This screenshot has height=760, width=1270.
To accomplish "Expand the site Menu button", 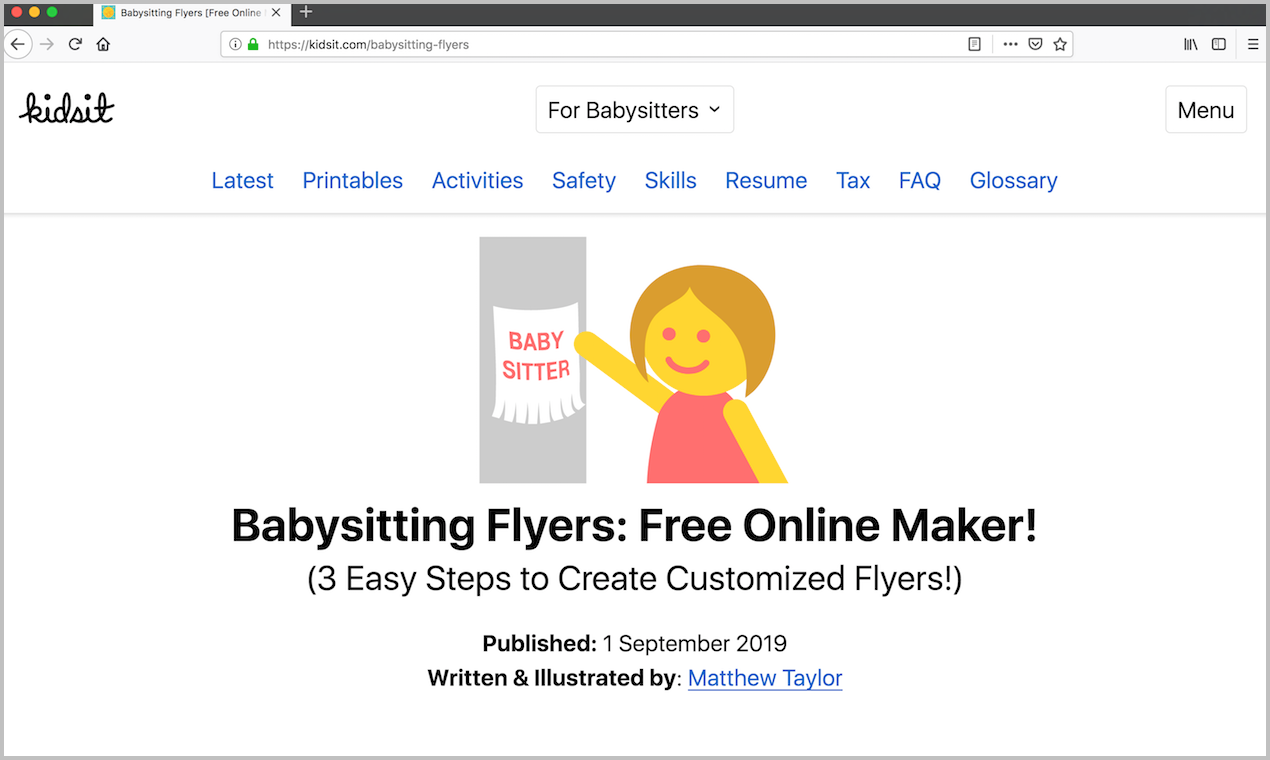I will click(x=1205, y=109).
